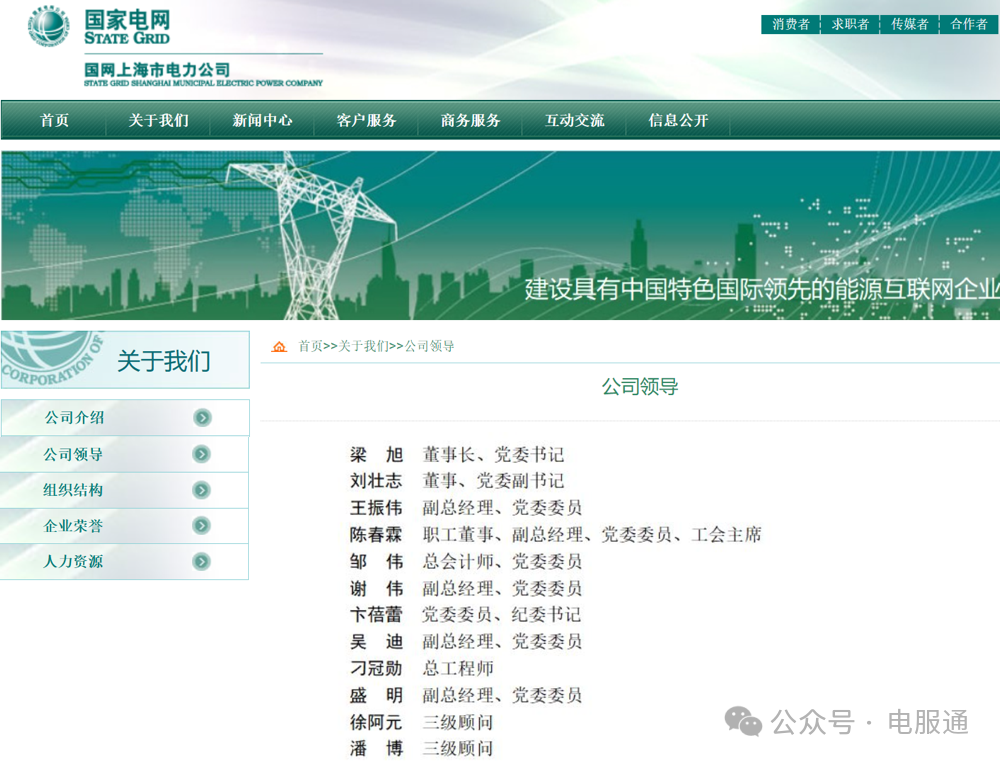The height and width of the screenshot is (762, 1000).
Task: Select the 求职者 top link
Action: (850, 24)
